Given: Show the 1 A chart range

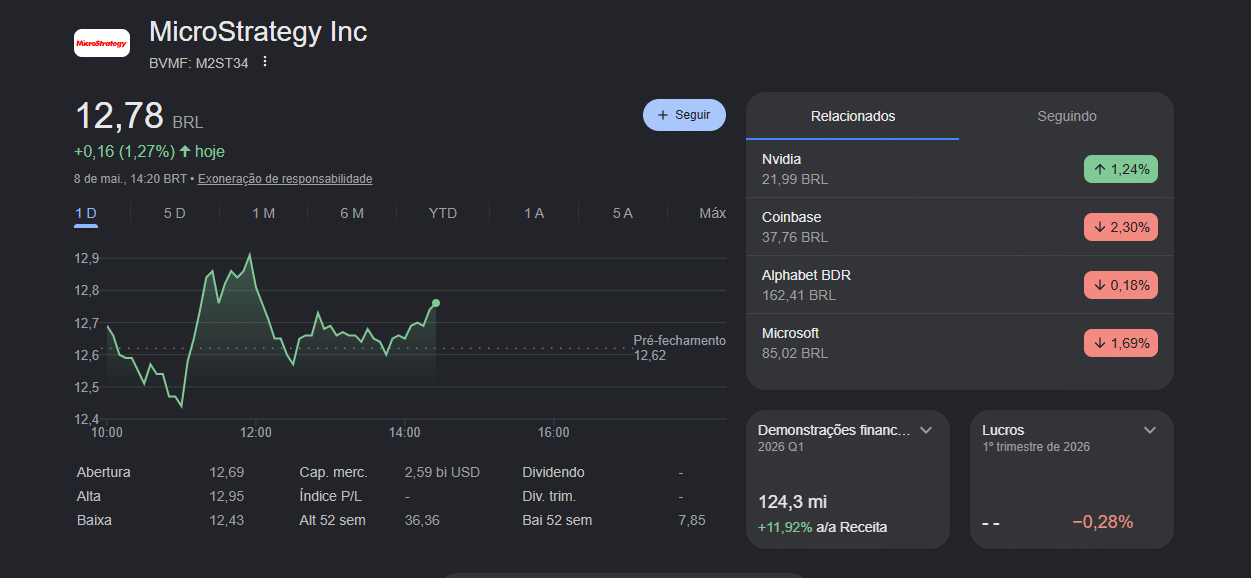Looking at the screenshot, I should click(534, 213).
